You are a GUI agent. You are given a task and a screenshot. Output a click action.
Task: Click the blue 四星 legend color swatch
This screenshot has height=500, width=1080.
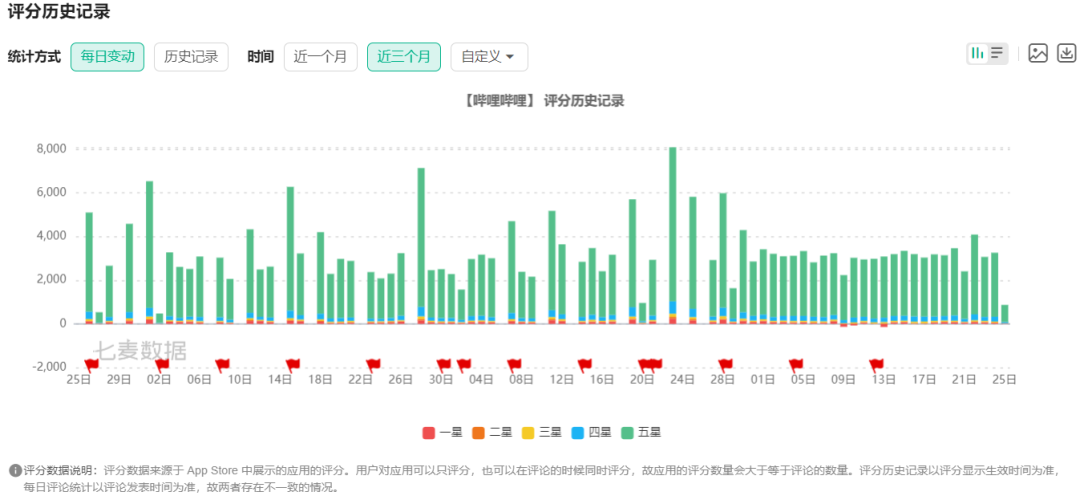click(579, 432)
